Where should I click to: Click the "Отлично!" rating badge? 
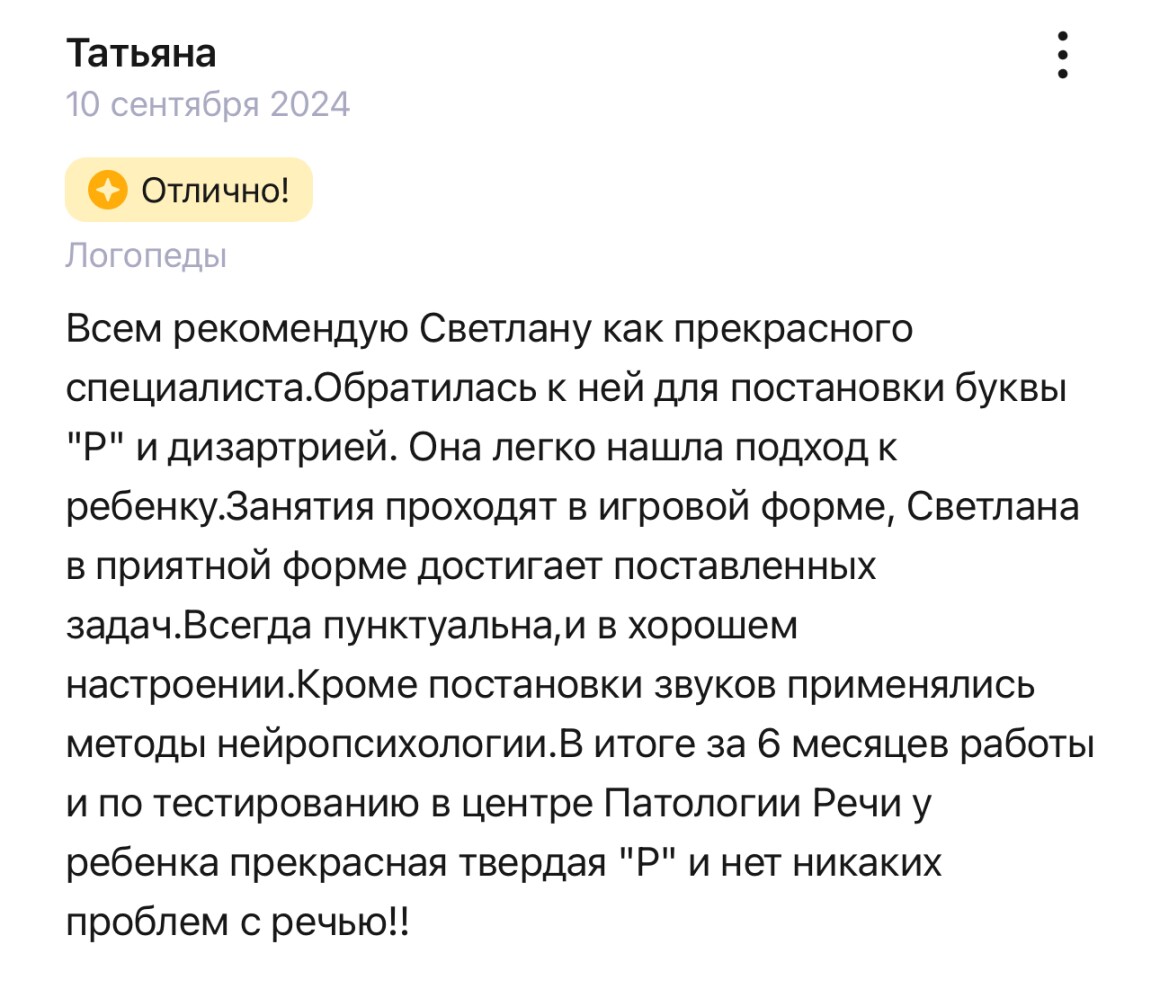tap(189, 189)
